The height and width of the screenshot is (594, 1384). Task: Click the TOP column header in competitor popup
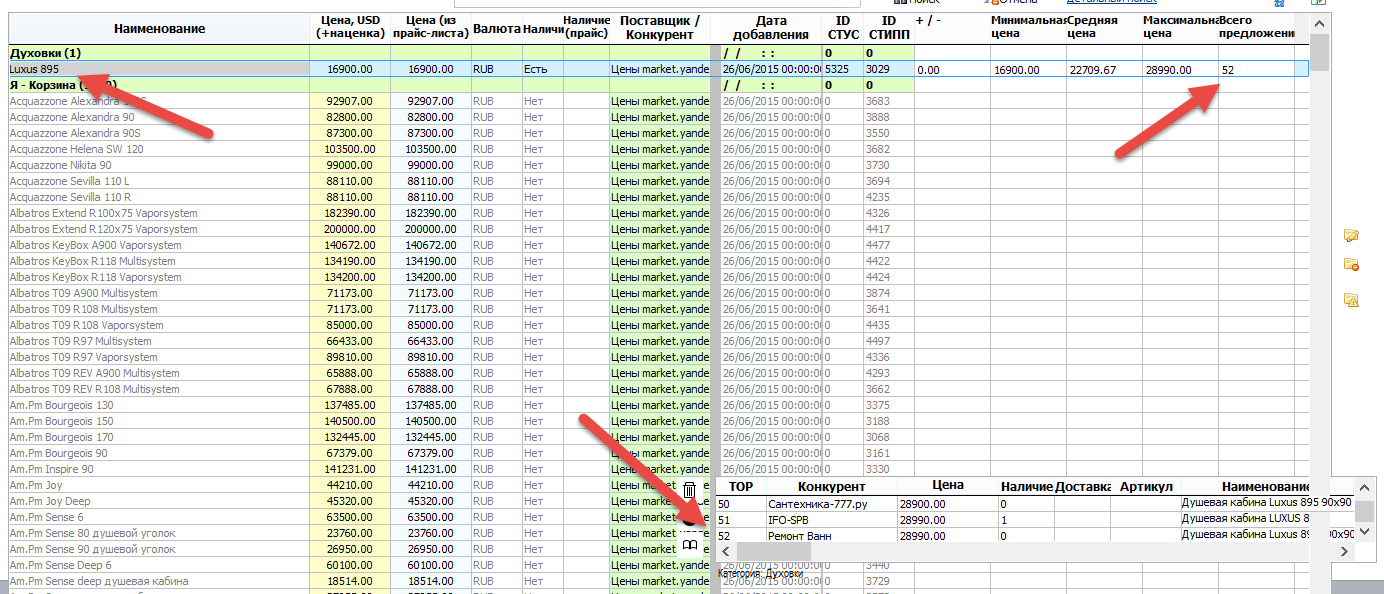[x=741, y=487]
